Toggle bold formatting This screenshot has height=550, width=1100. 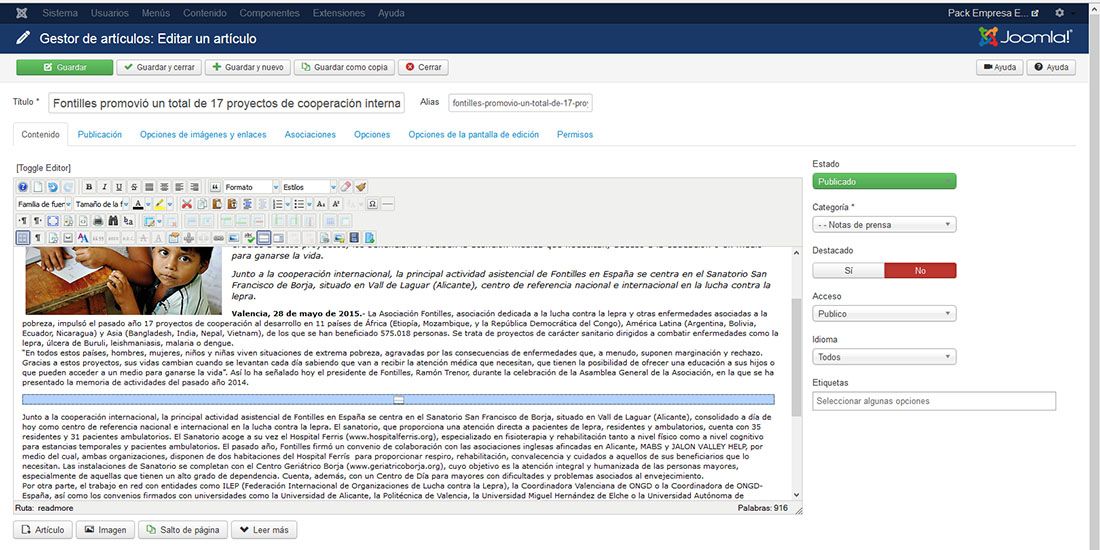pos(89,187)
